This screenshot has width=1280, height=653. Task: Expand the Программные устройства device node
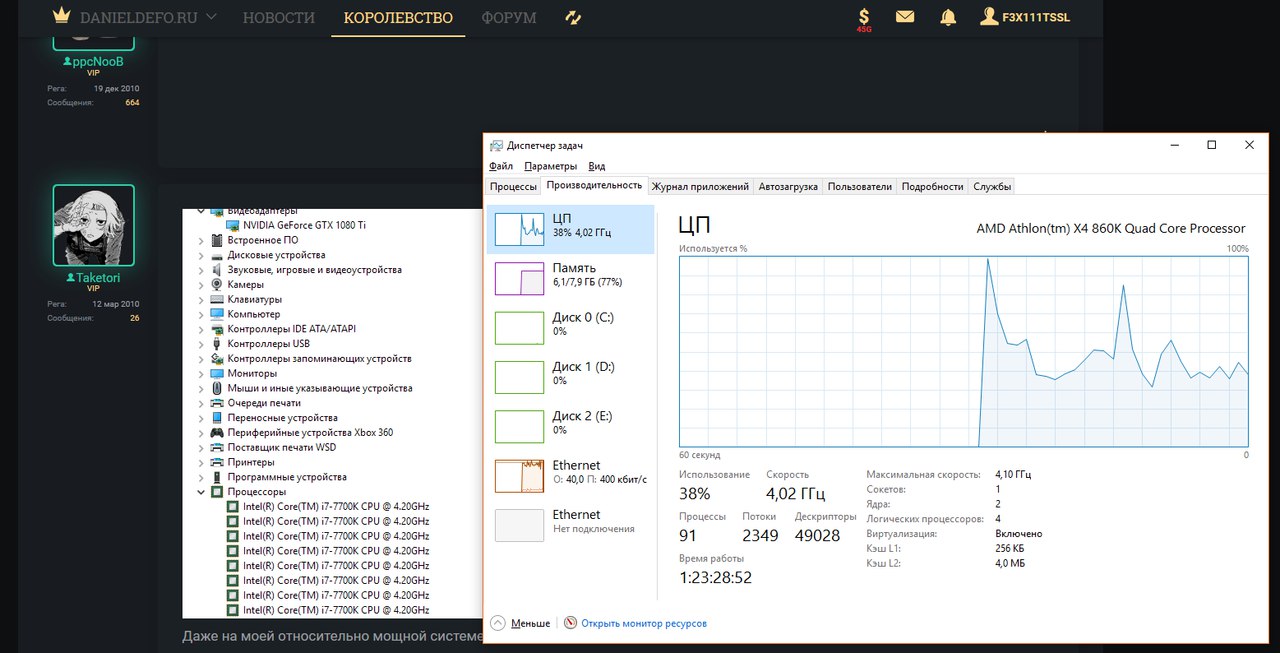[x=202, y=477]
